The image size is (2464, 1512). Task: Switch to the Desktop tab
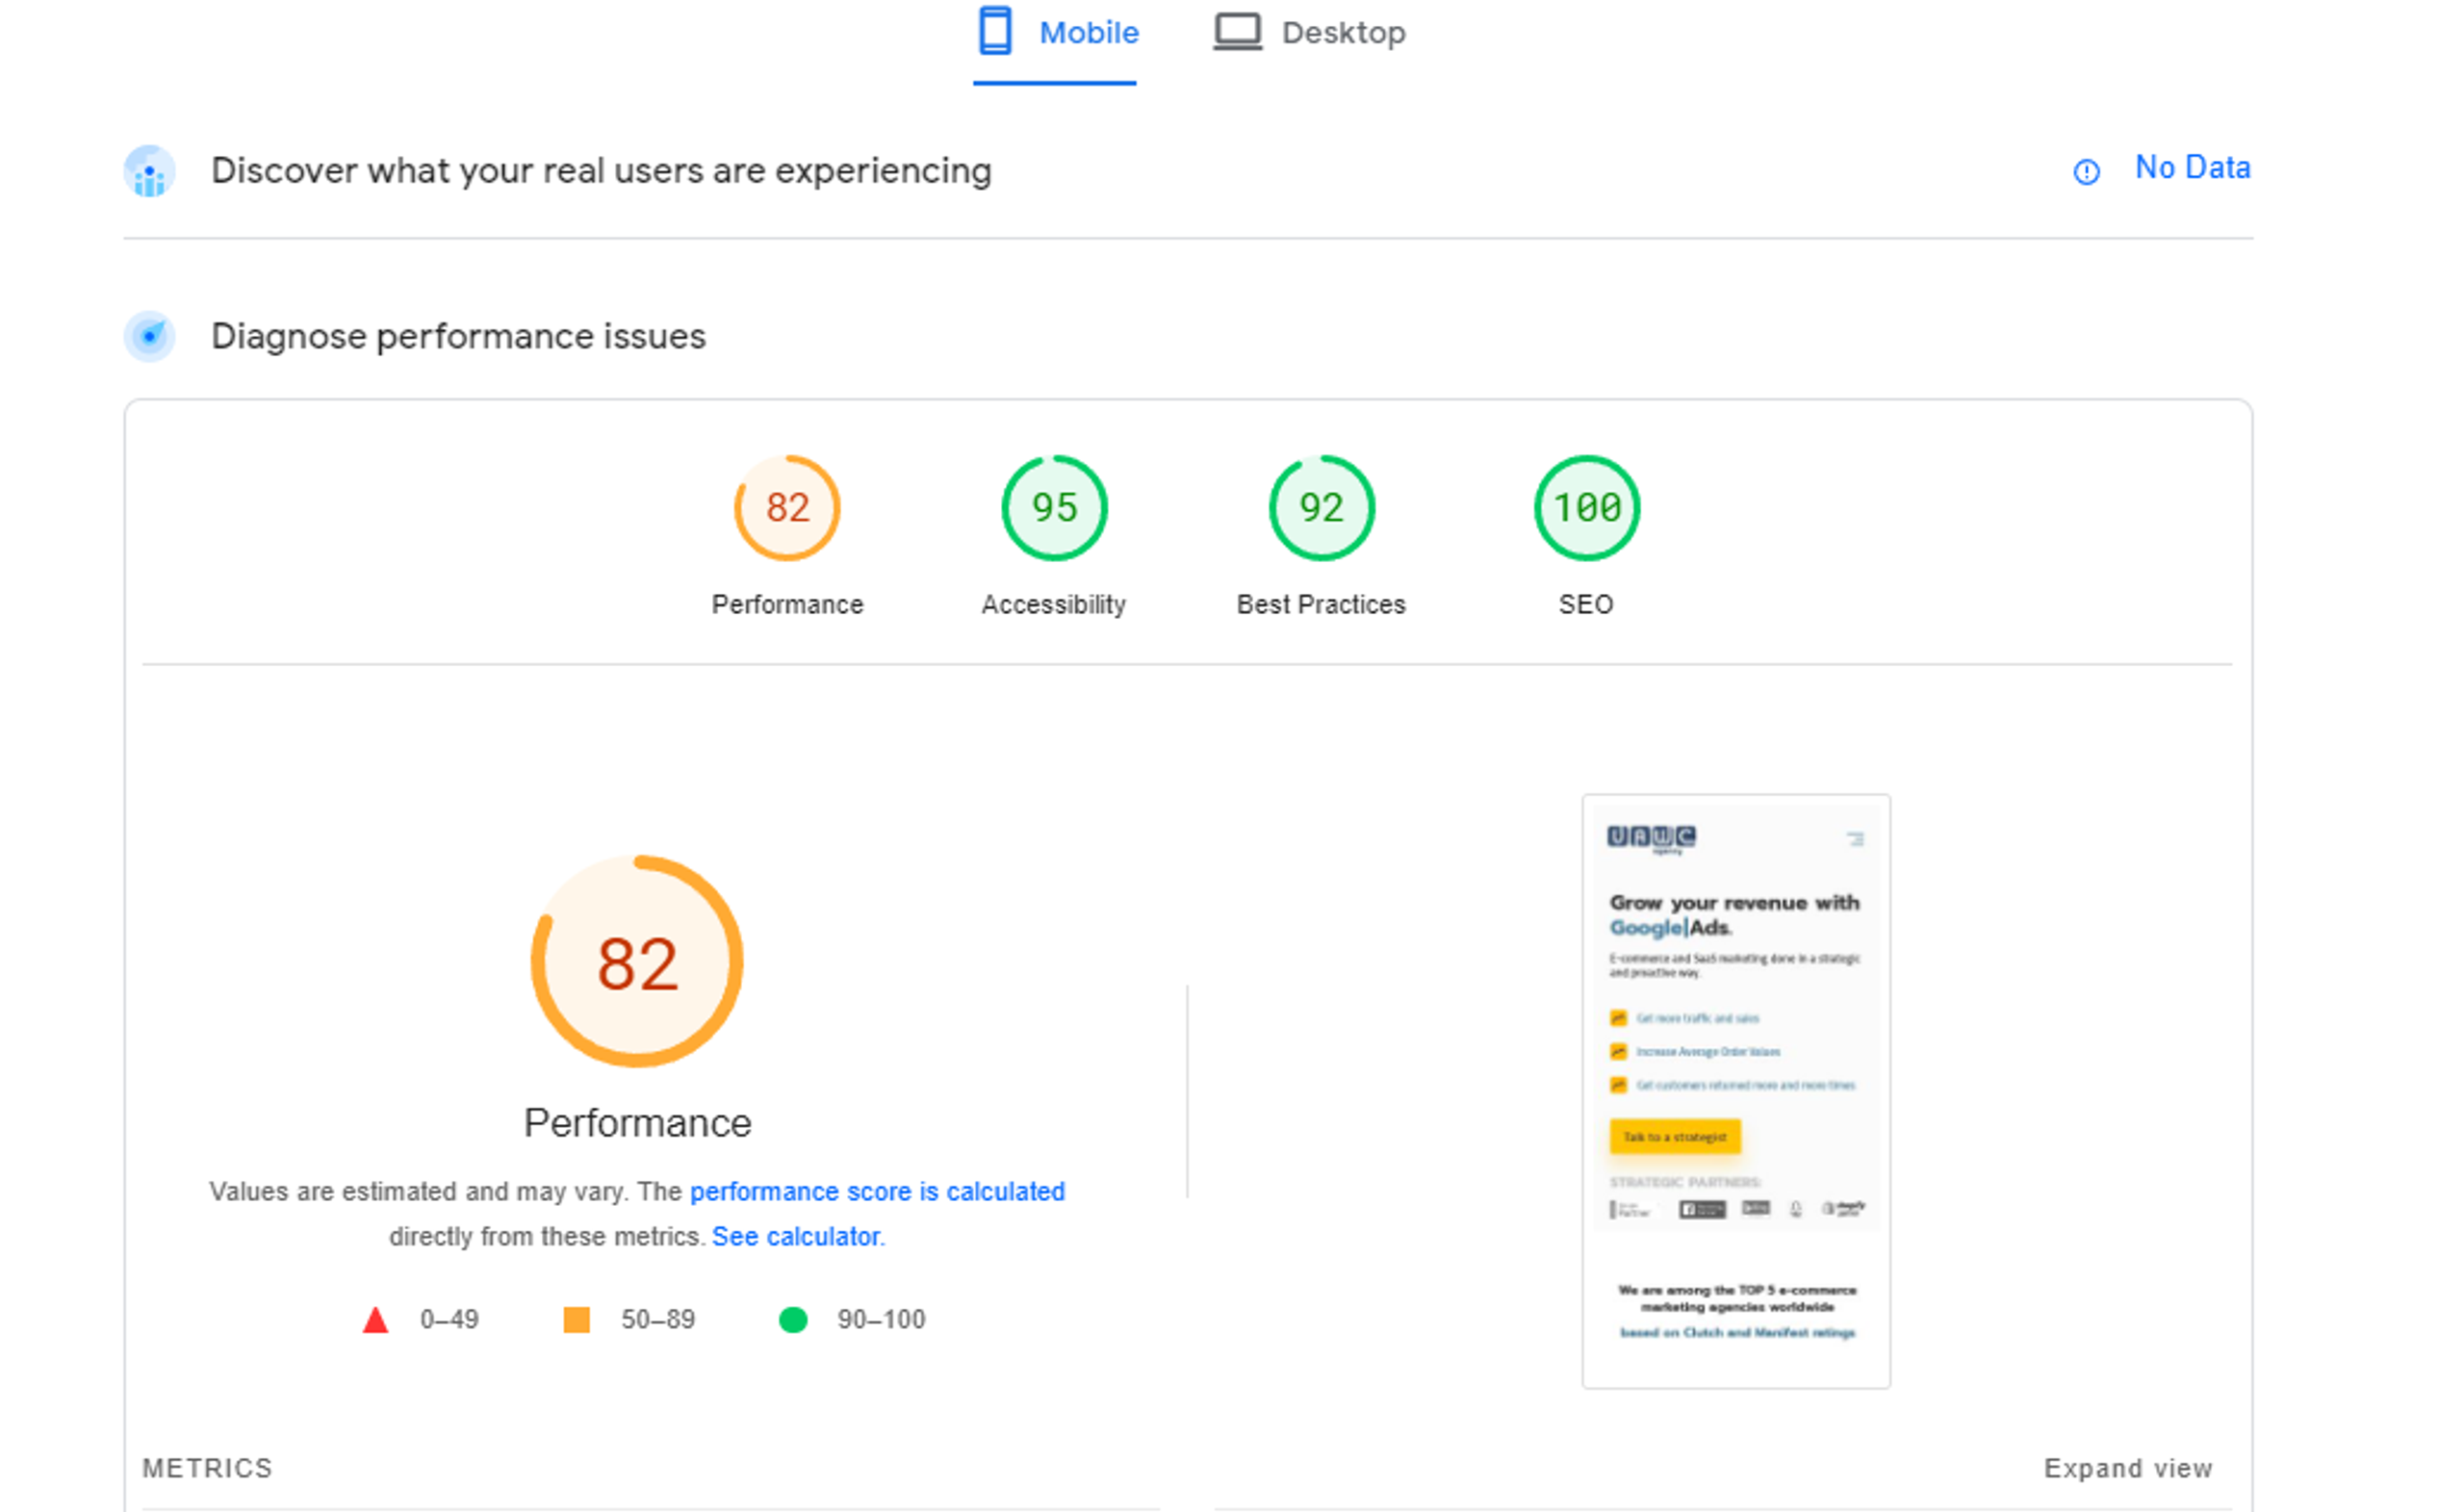tap(1343, 33)
